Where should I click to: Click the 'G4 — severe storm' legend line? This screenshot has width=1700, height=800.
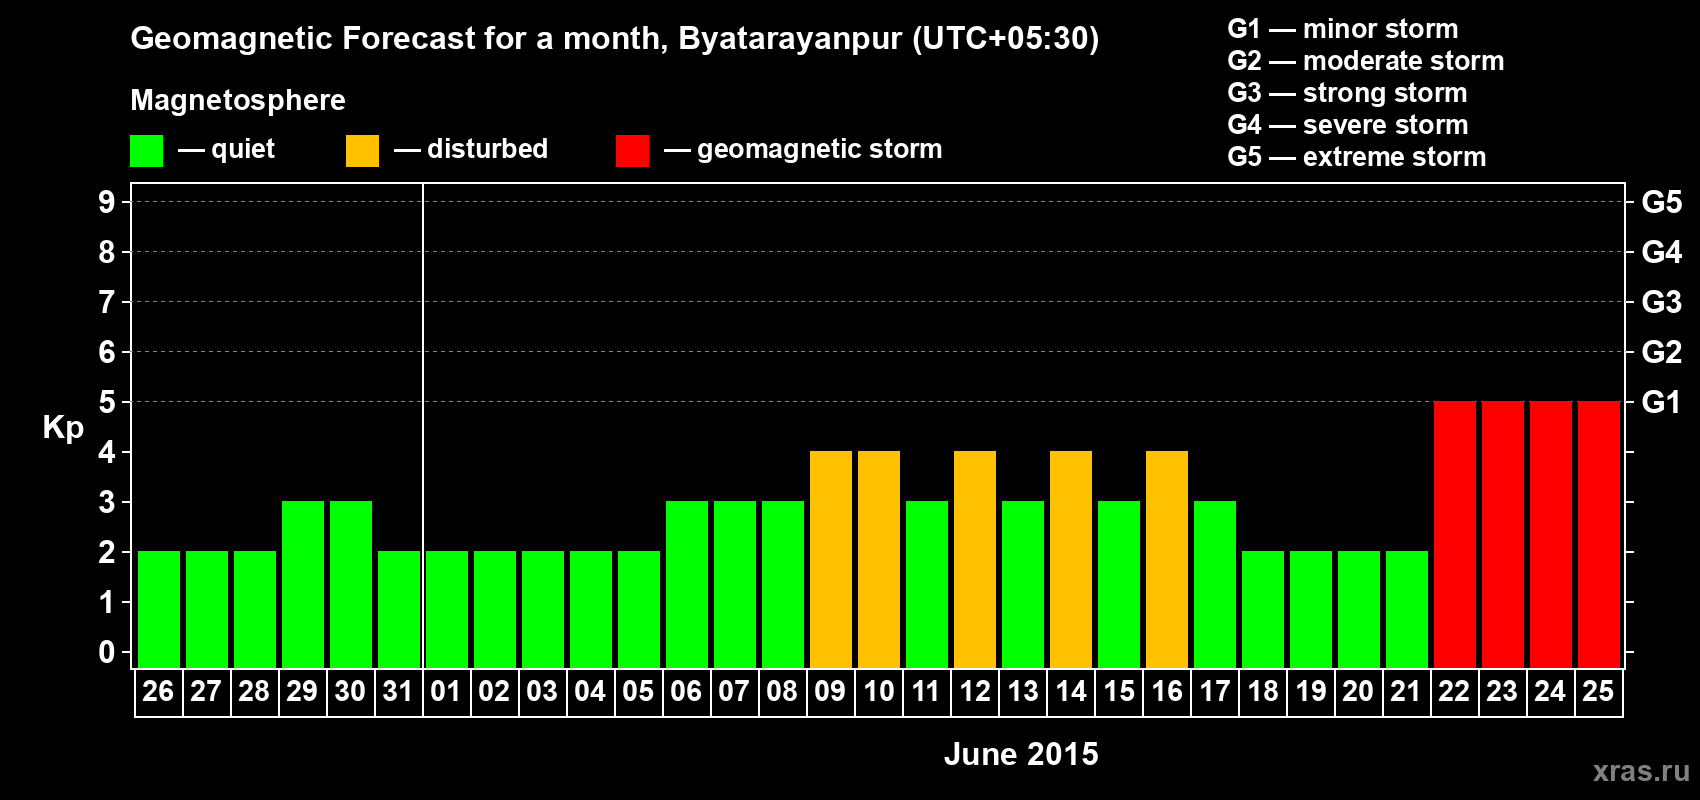coord(1347,125)
